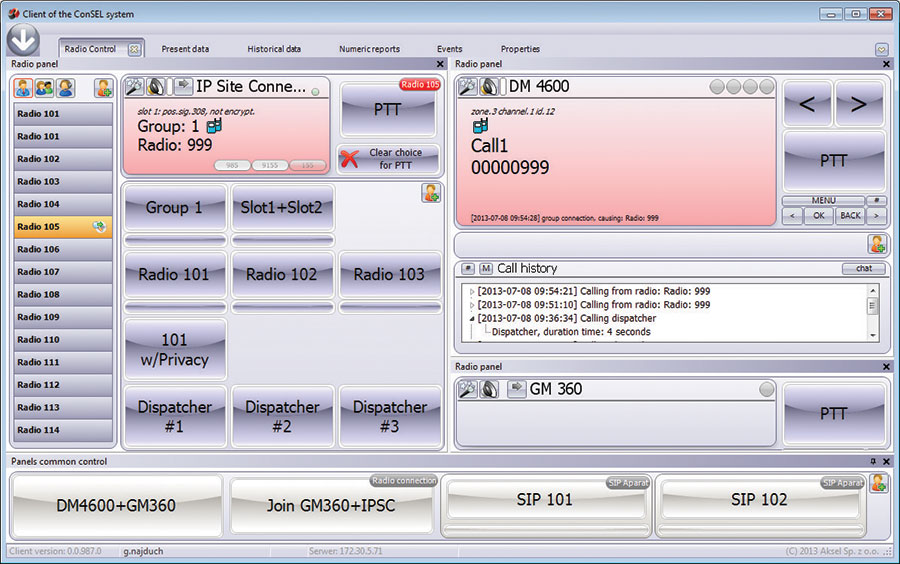Expand the 09:54:21 call history entry
The image size is (900, 564).
473,291
